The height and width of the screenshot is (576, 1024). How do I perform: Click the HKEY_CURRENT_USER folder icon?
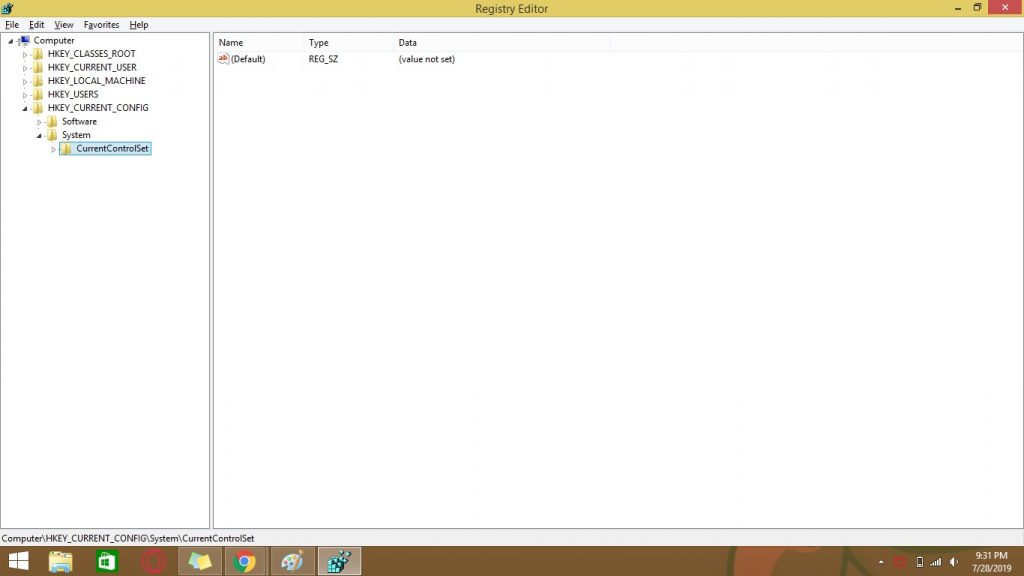38,67
